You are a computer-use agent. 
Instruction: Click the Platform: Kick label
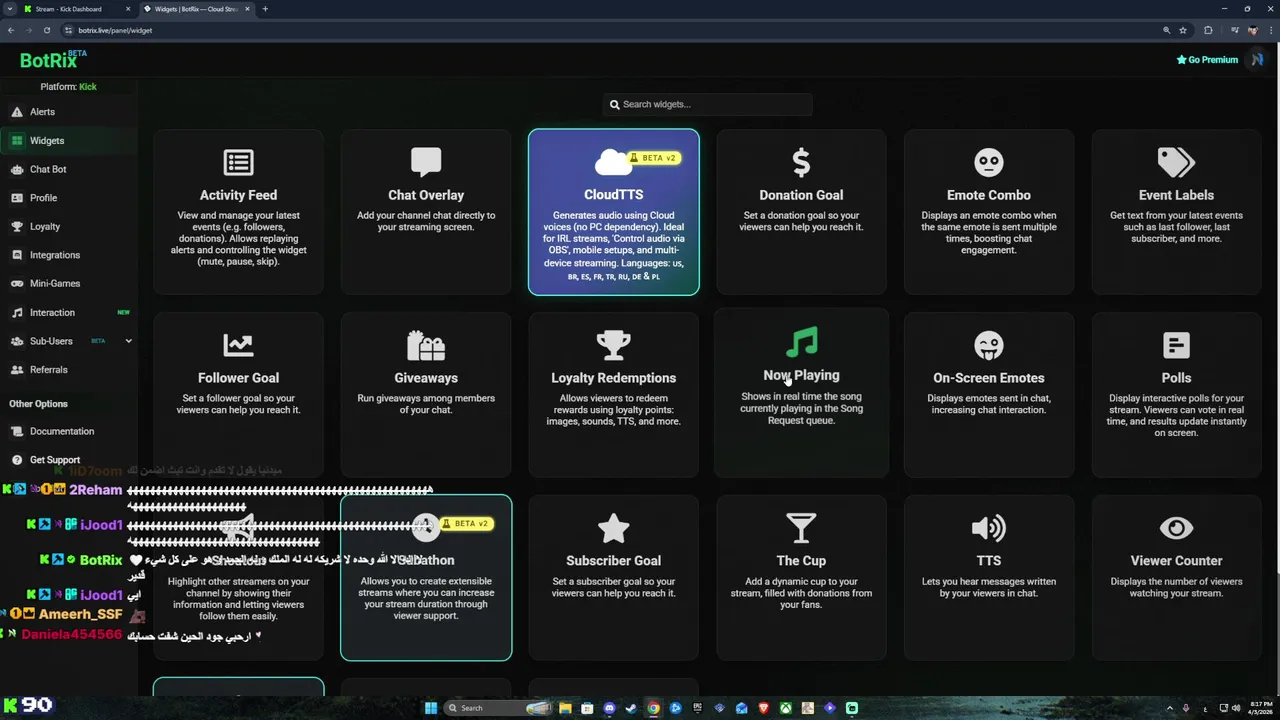[68, 87]
